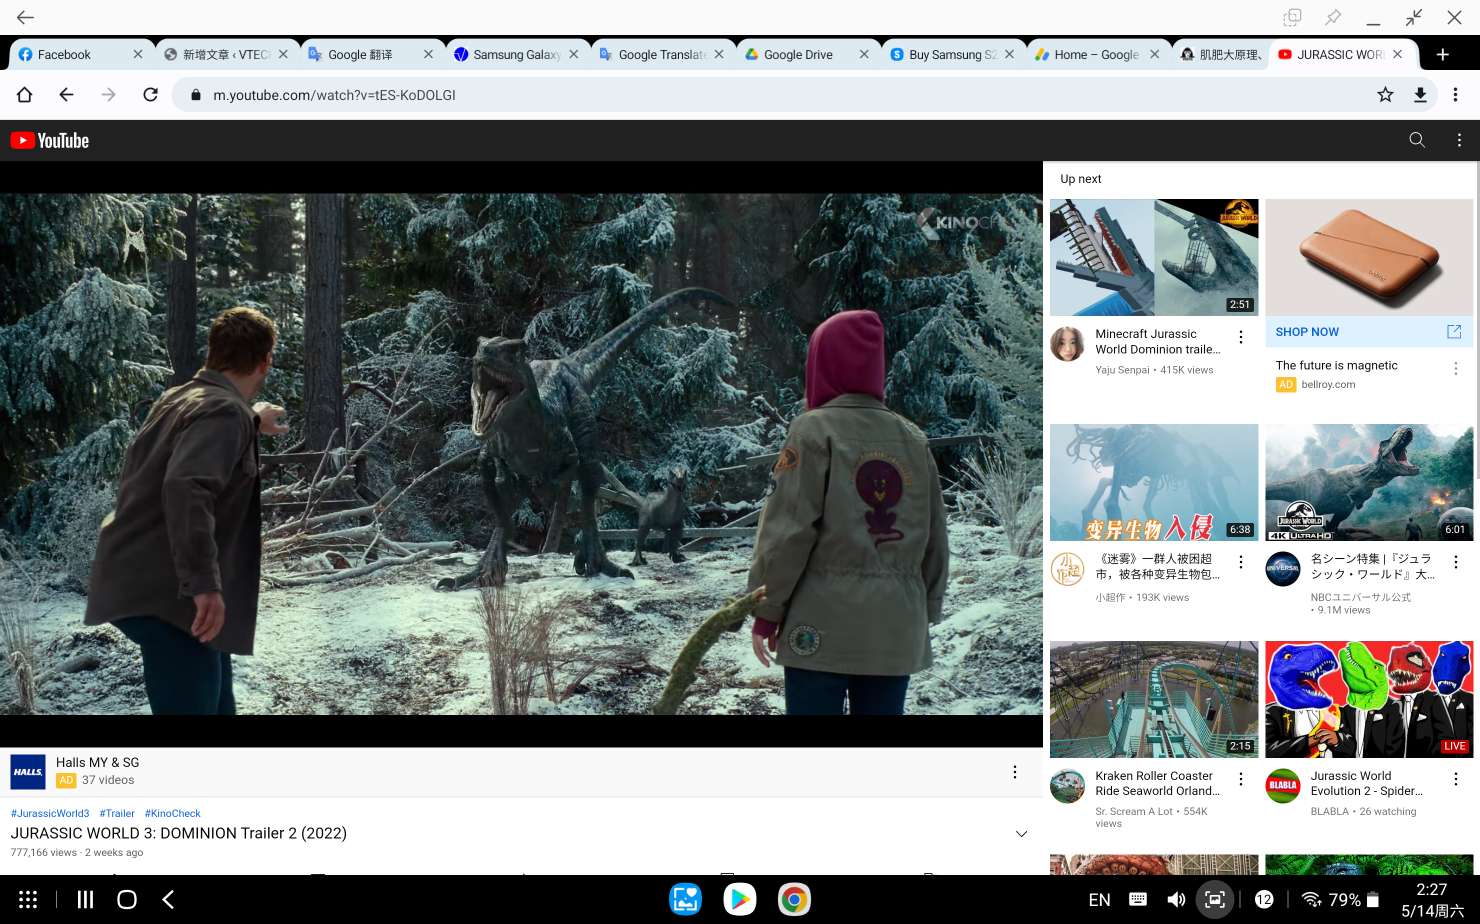This screenshot has height=924, width=1480.
Task: Open the bellroy wallet ad image
Action: (1369, 257)
